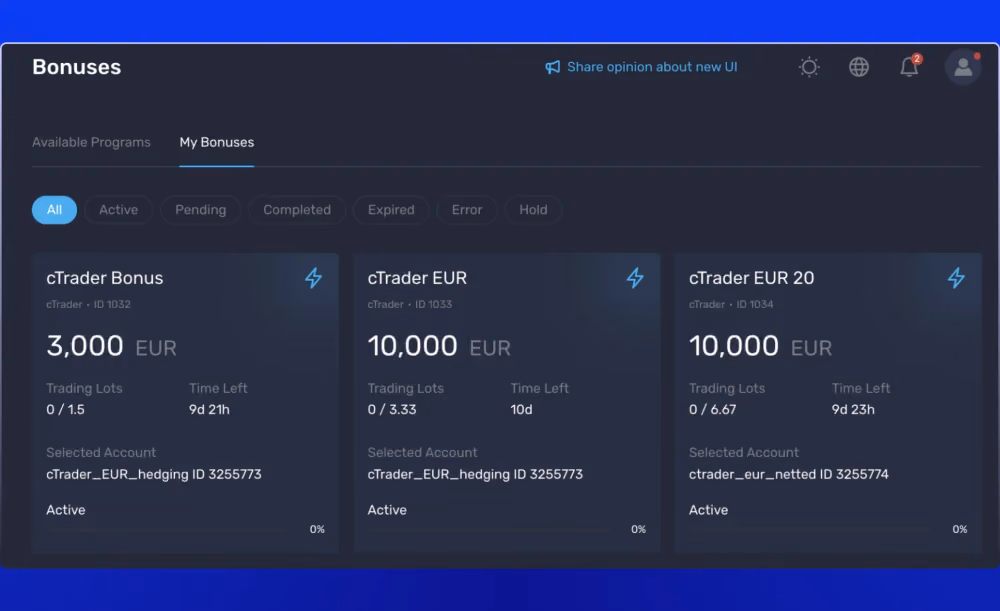
Task: Filter bonuses by Completed
Action: pos(297,210)
